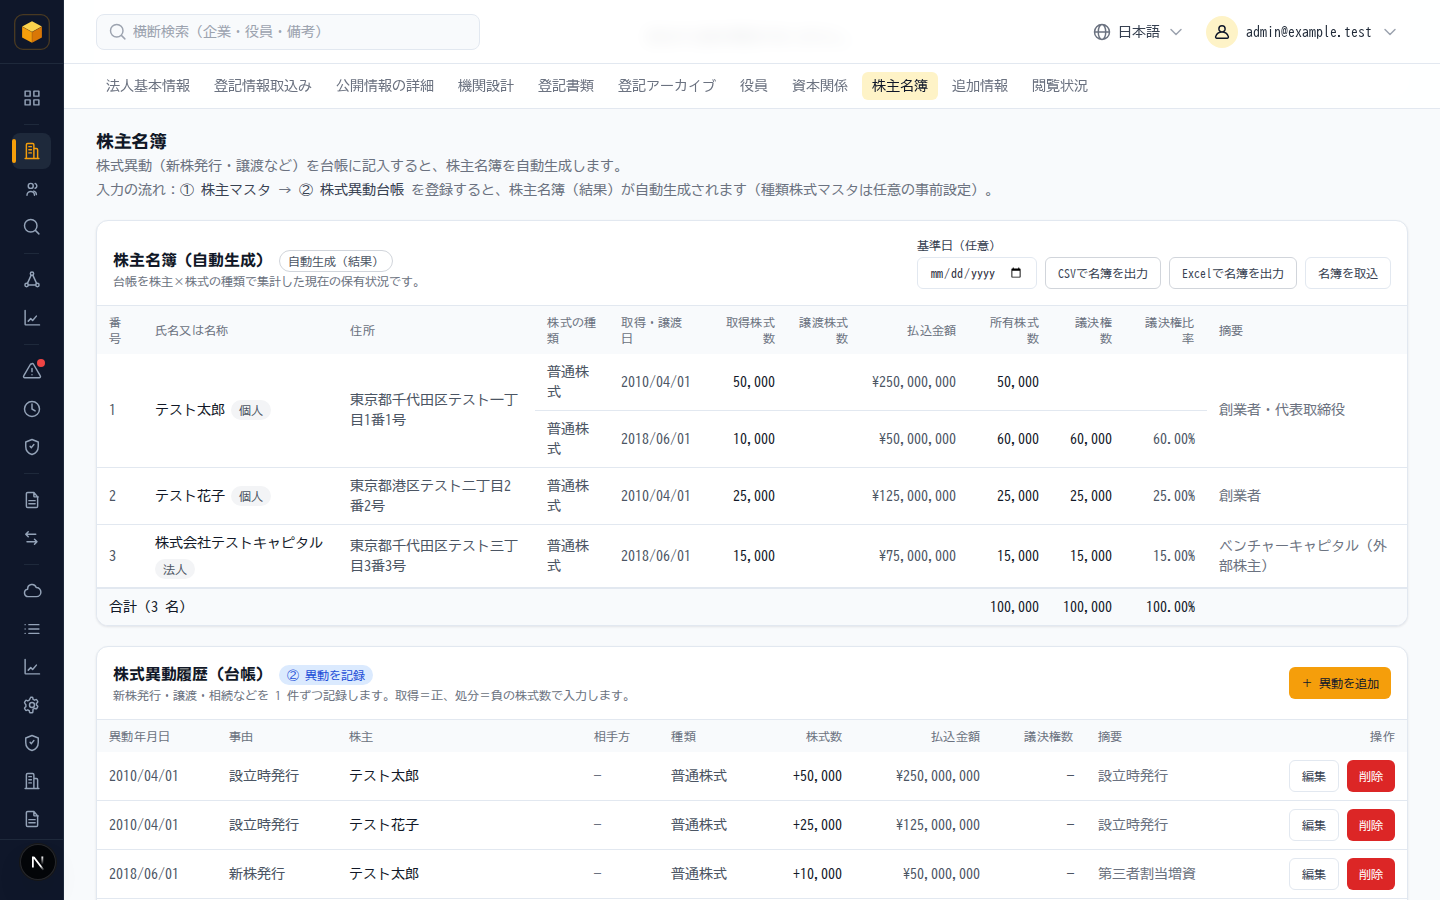
Task: Click the round N badge at sidebar bottom
Action: click(x=38, y=862)
